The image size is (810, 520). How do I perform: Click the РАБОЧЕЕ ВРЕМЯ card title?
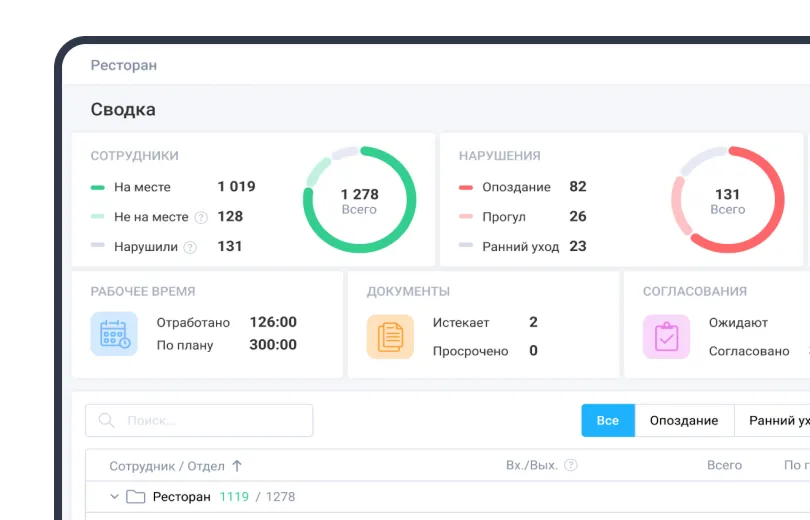coord(143,292)
